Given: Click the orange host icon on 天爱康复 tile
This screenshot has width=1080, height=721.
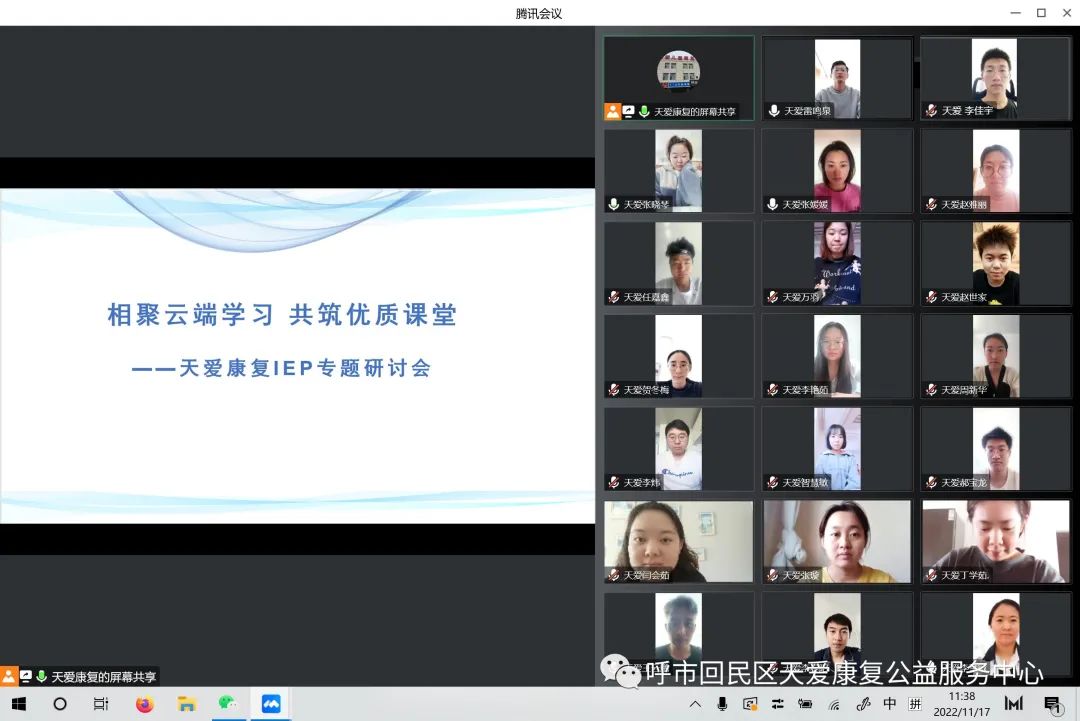Looking at the screenshot, I should point(612,111).
